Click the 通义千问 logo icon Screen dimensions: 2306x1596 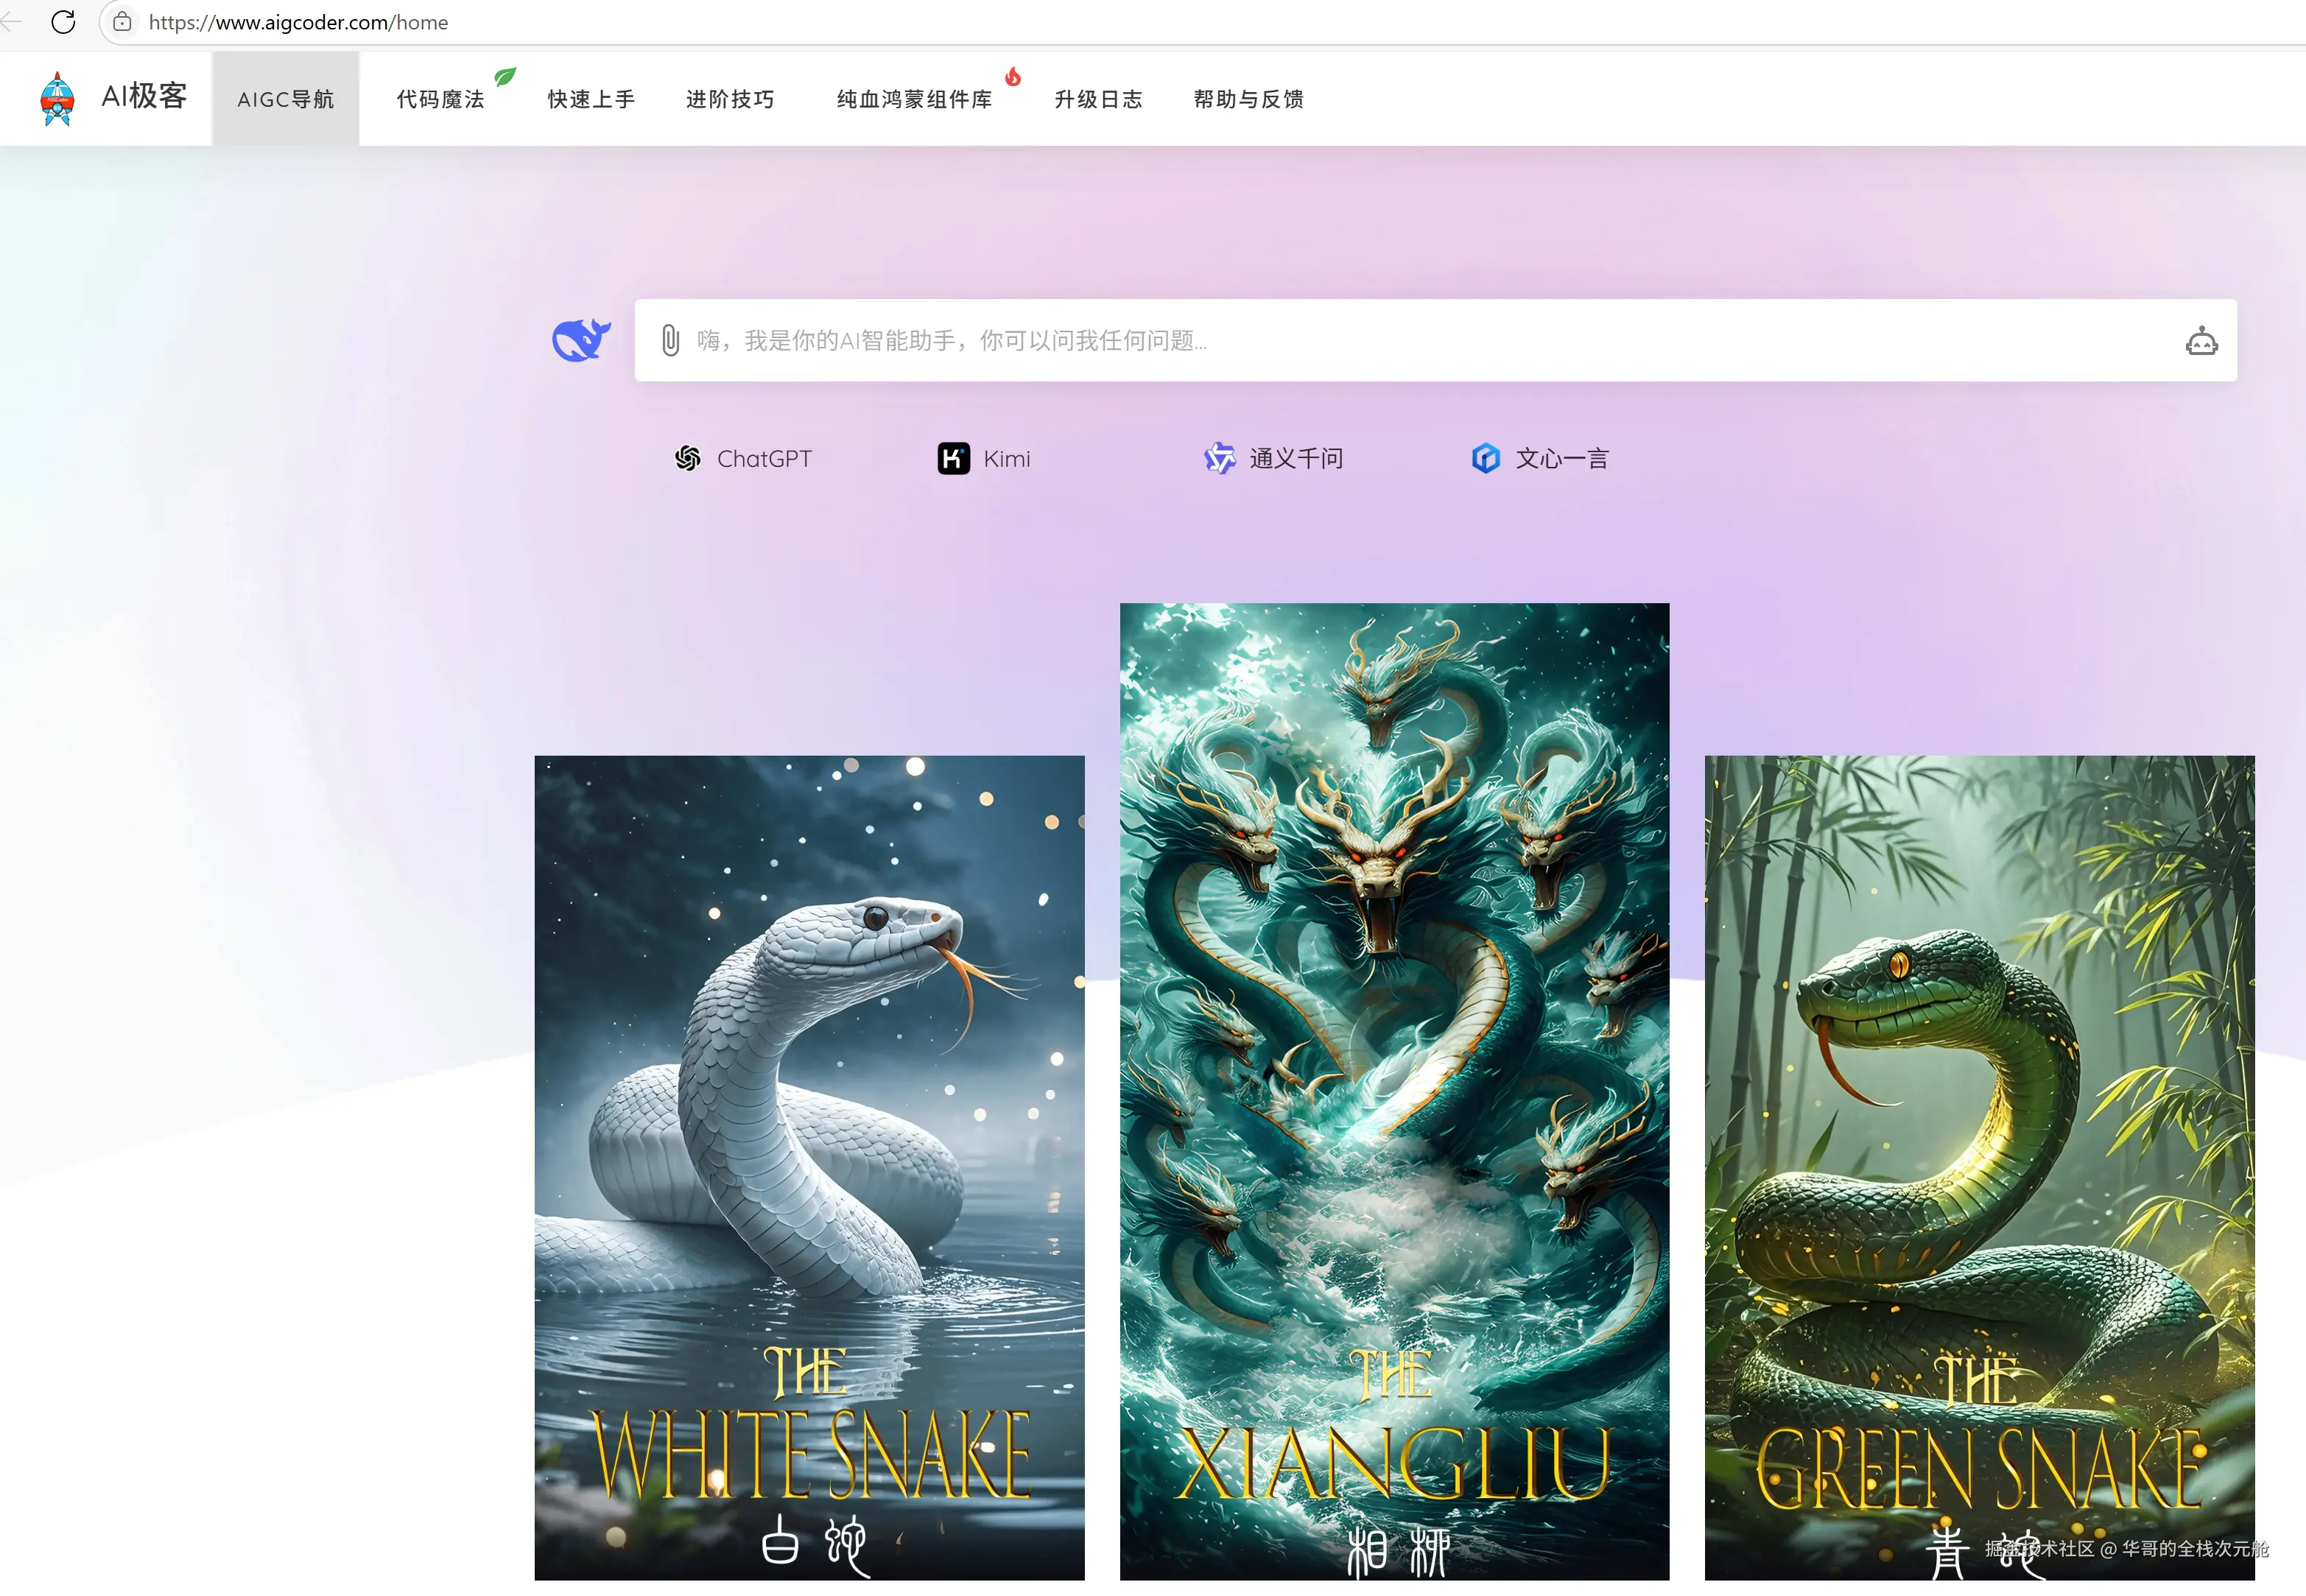[x=1219, y=459]
